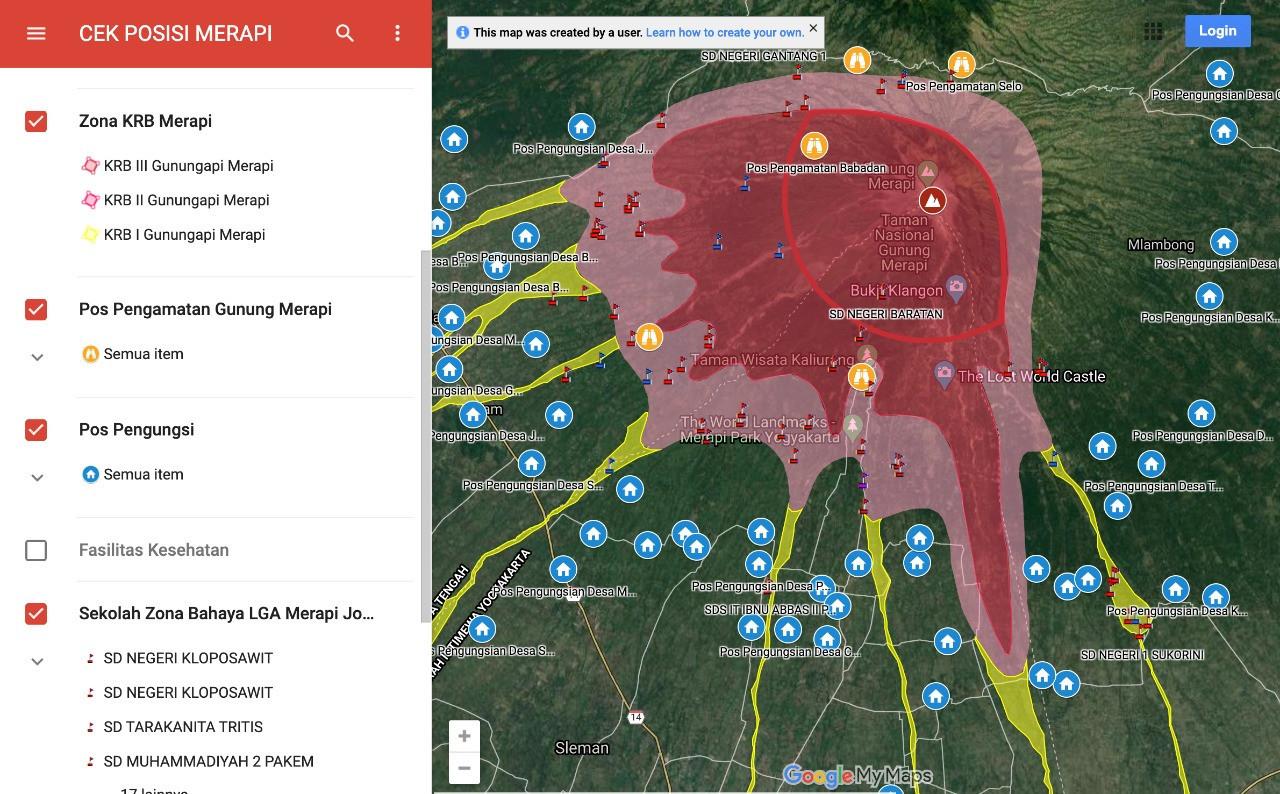Image resolution: width=1280 pixels, height=794 pixels.
Task: Expand the Sekolah Zona Bahaya school list
Action: (x=37, y=661)
